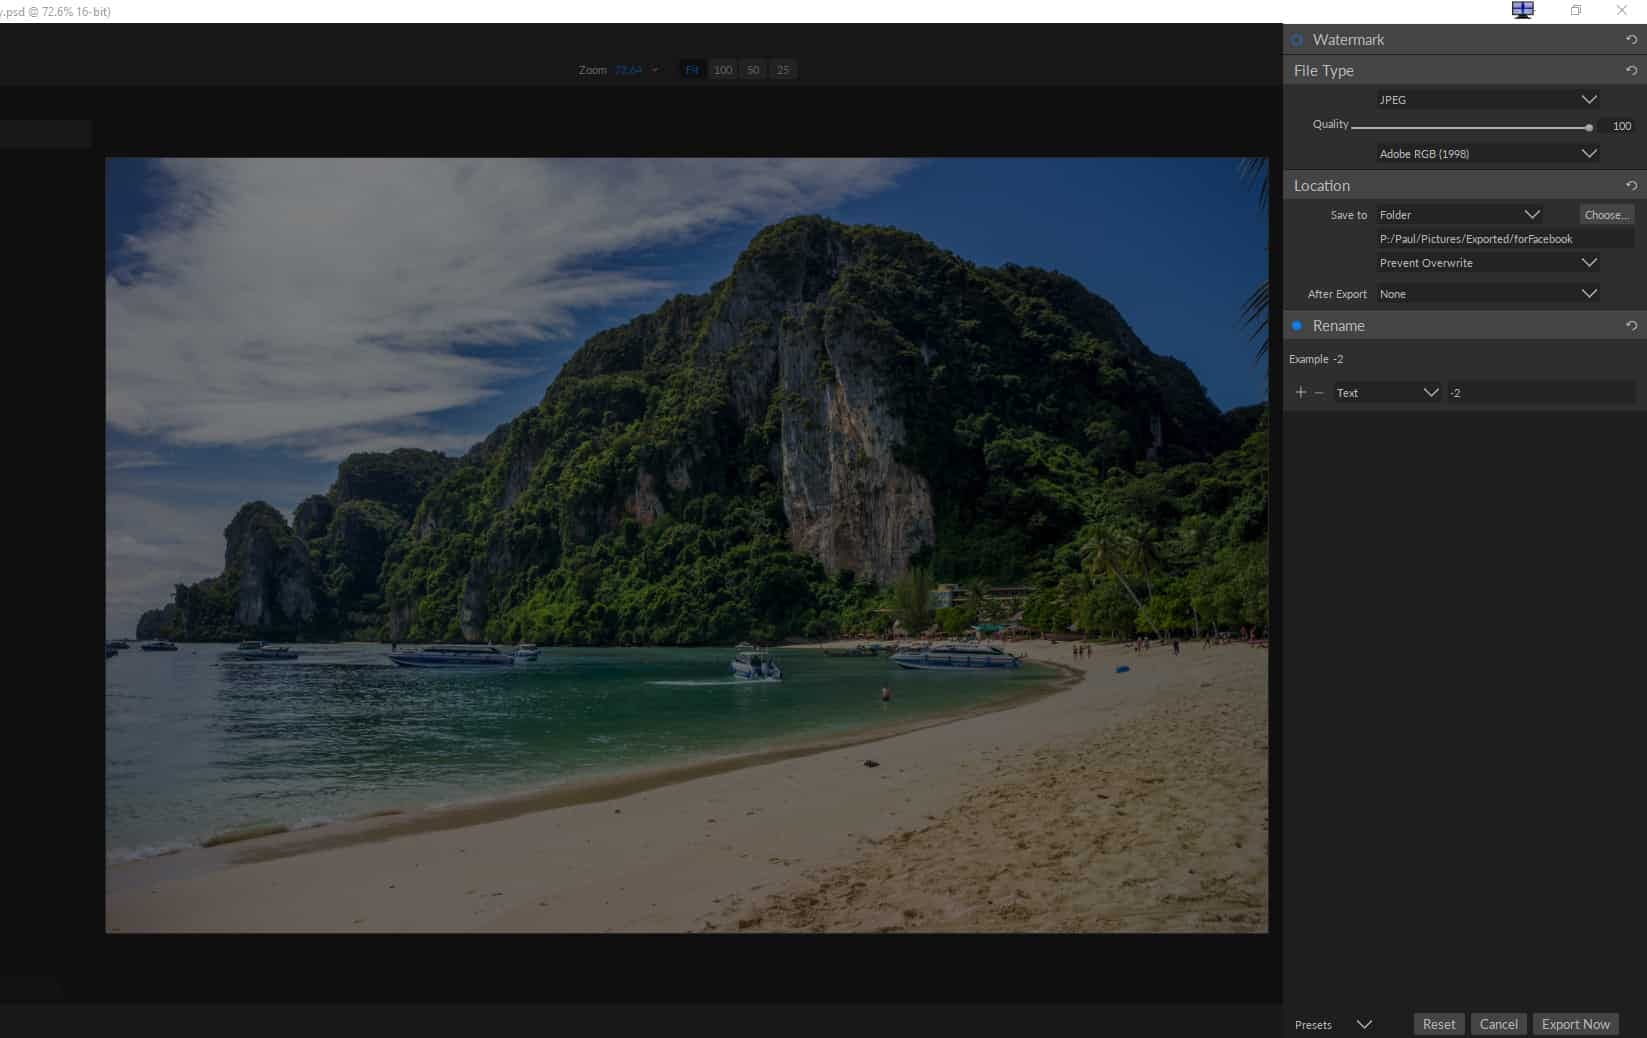Open the Presets dropdown

(x=1333, y=1025)
